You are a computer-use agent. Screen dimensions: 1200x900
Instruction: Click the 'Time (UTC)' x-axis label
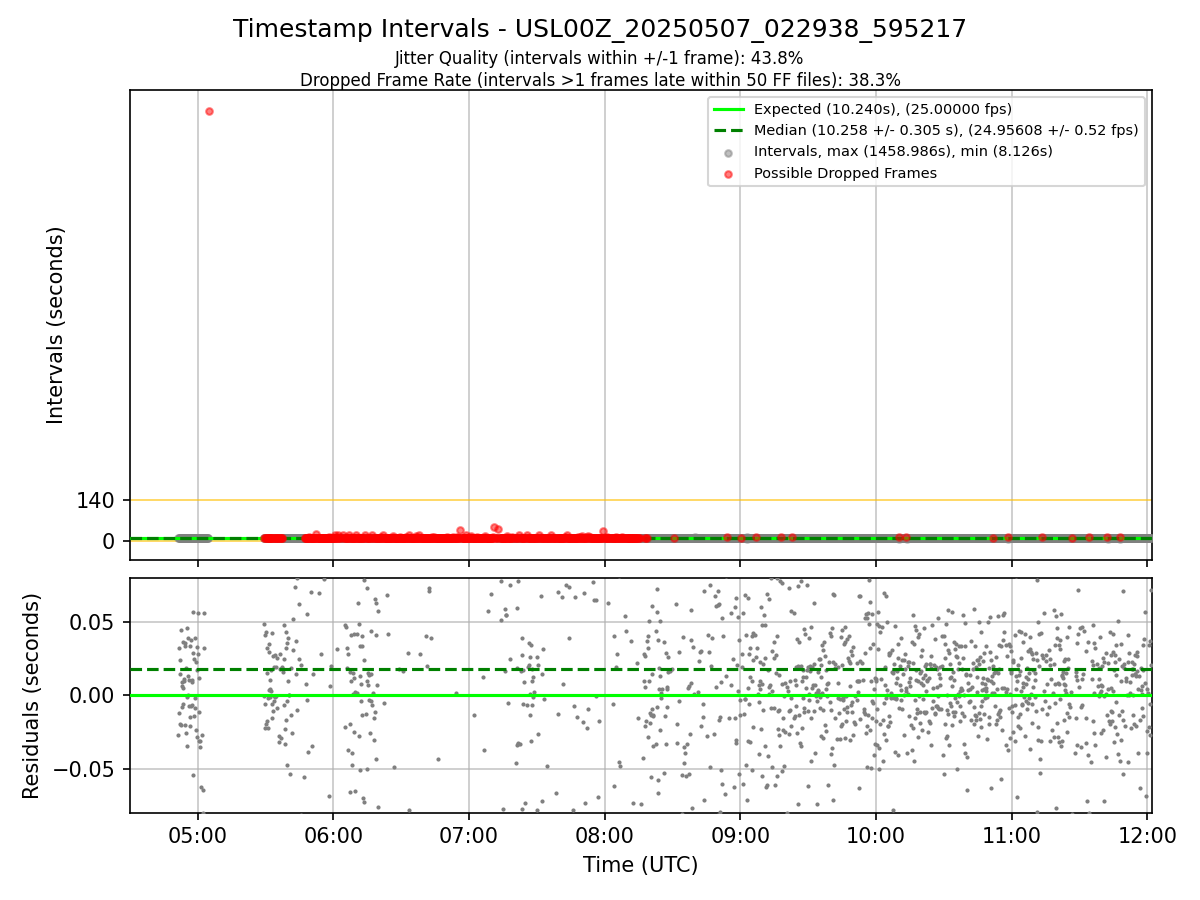[641, 865]
